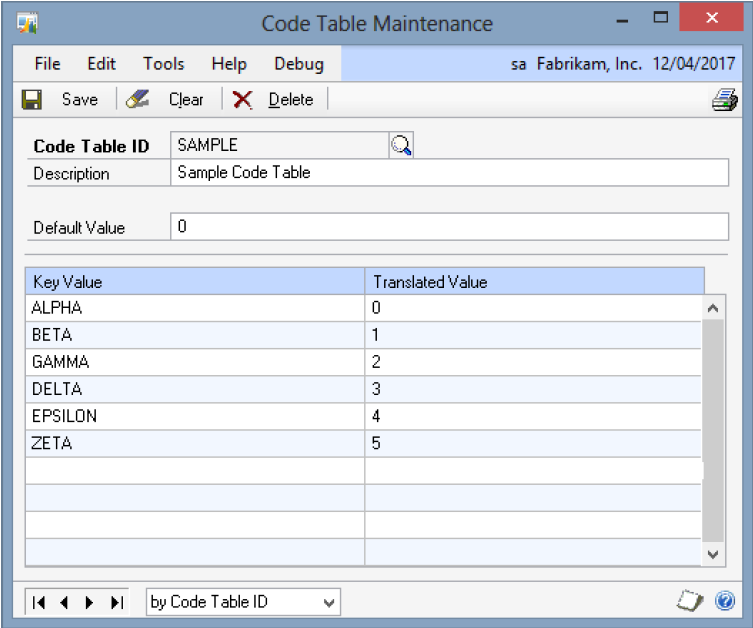Click the red Delete X icon

242,100
